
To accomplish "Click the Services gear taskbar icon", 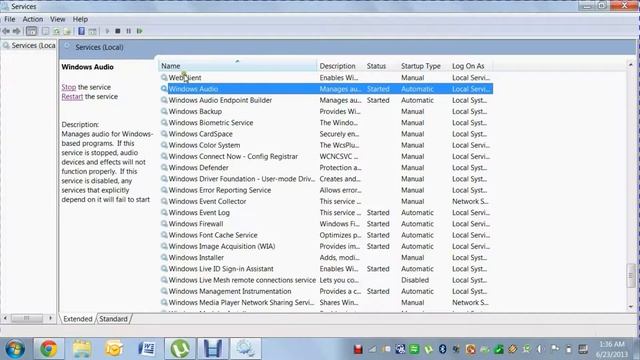I will [245, 349].
